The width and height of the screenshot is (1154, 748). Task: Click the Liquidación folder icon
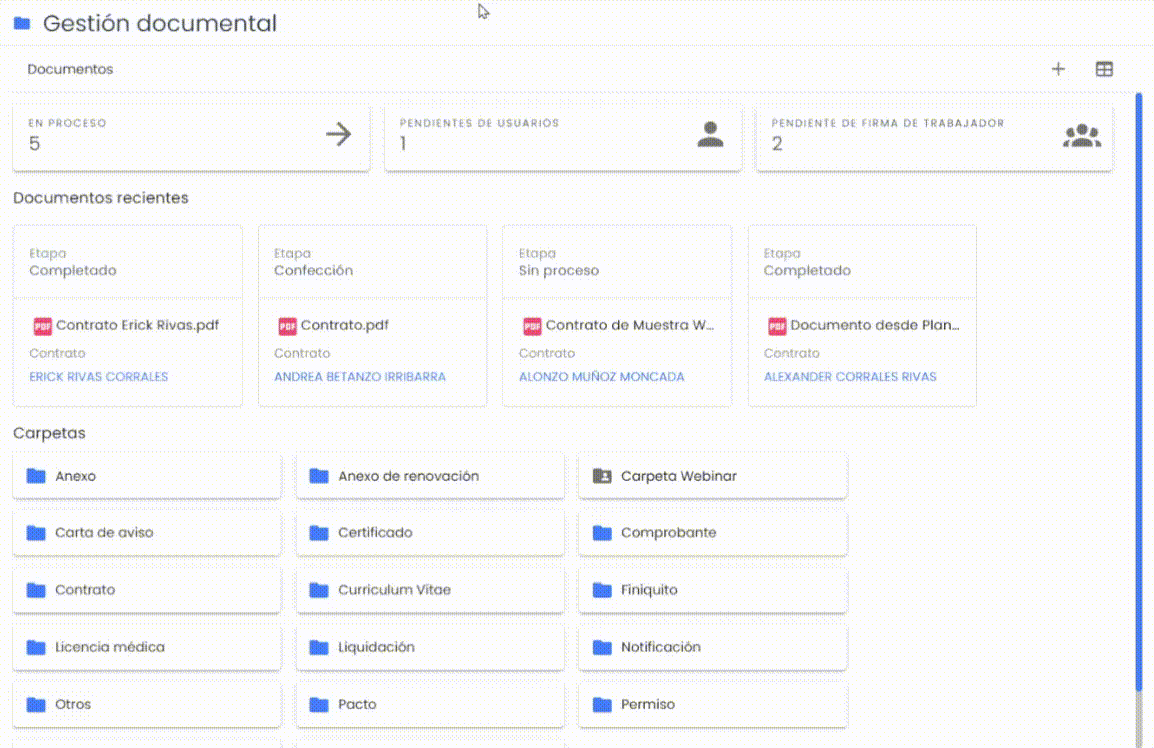click(319, 647)
